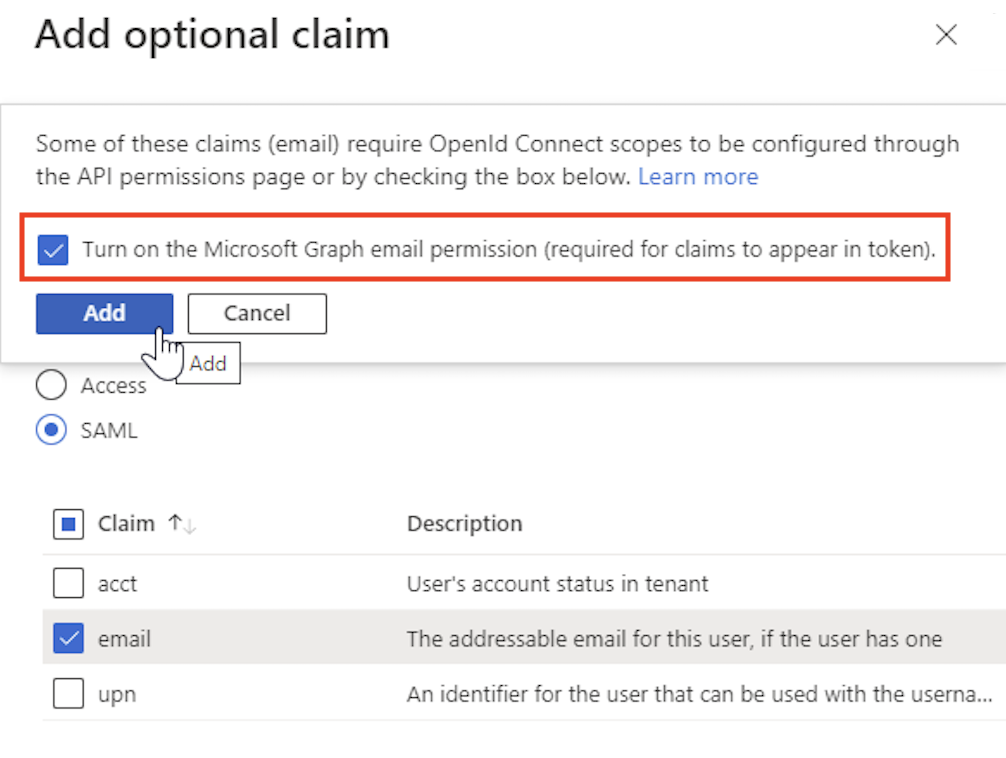Click the blue Add button
Image resolution: width=1006 pixels, height=758 pixels.
click(104, 313)
